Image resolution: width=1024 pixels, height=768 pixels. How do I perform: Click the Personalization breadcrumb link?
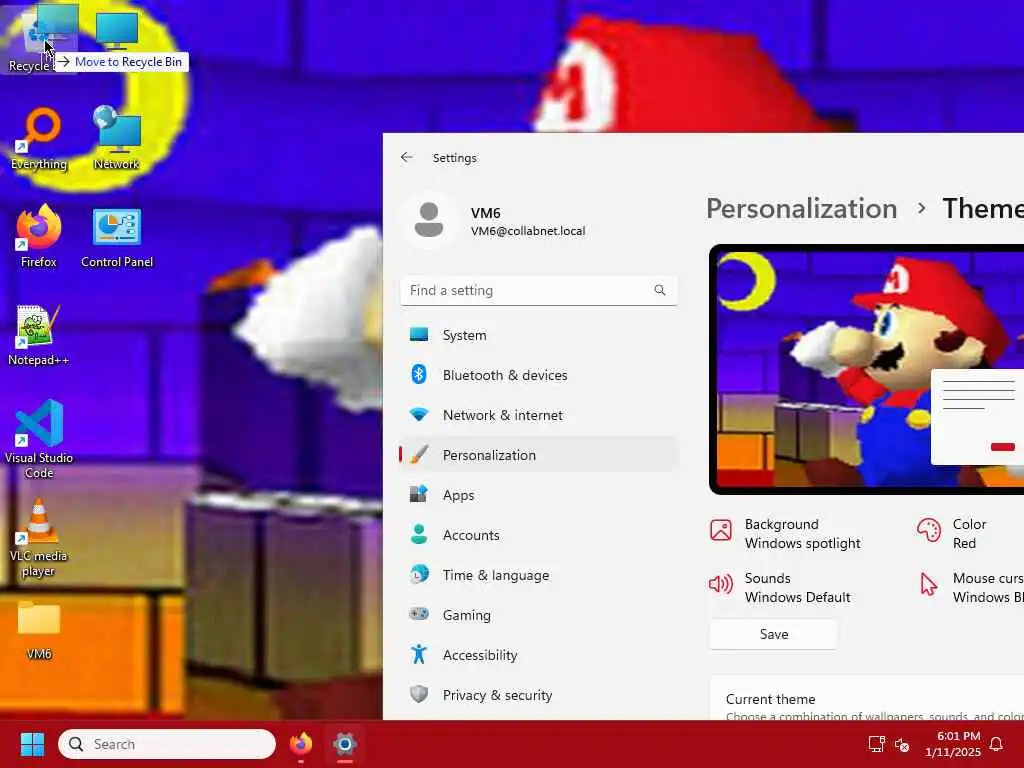(x=801, y=208)
